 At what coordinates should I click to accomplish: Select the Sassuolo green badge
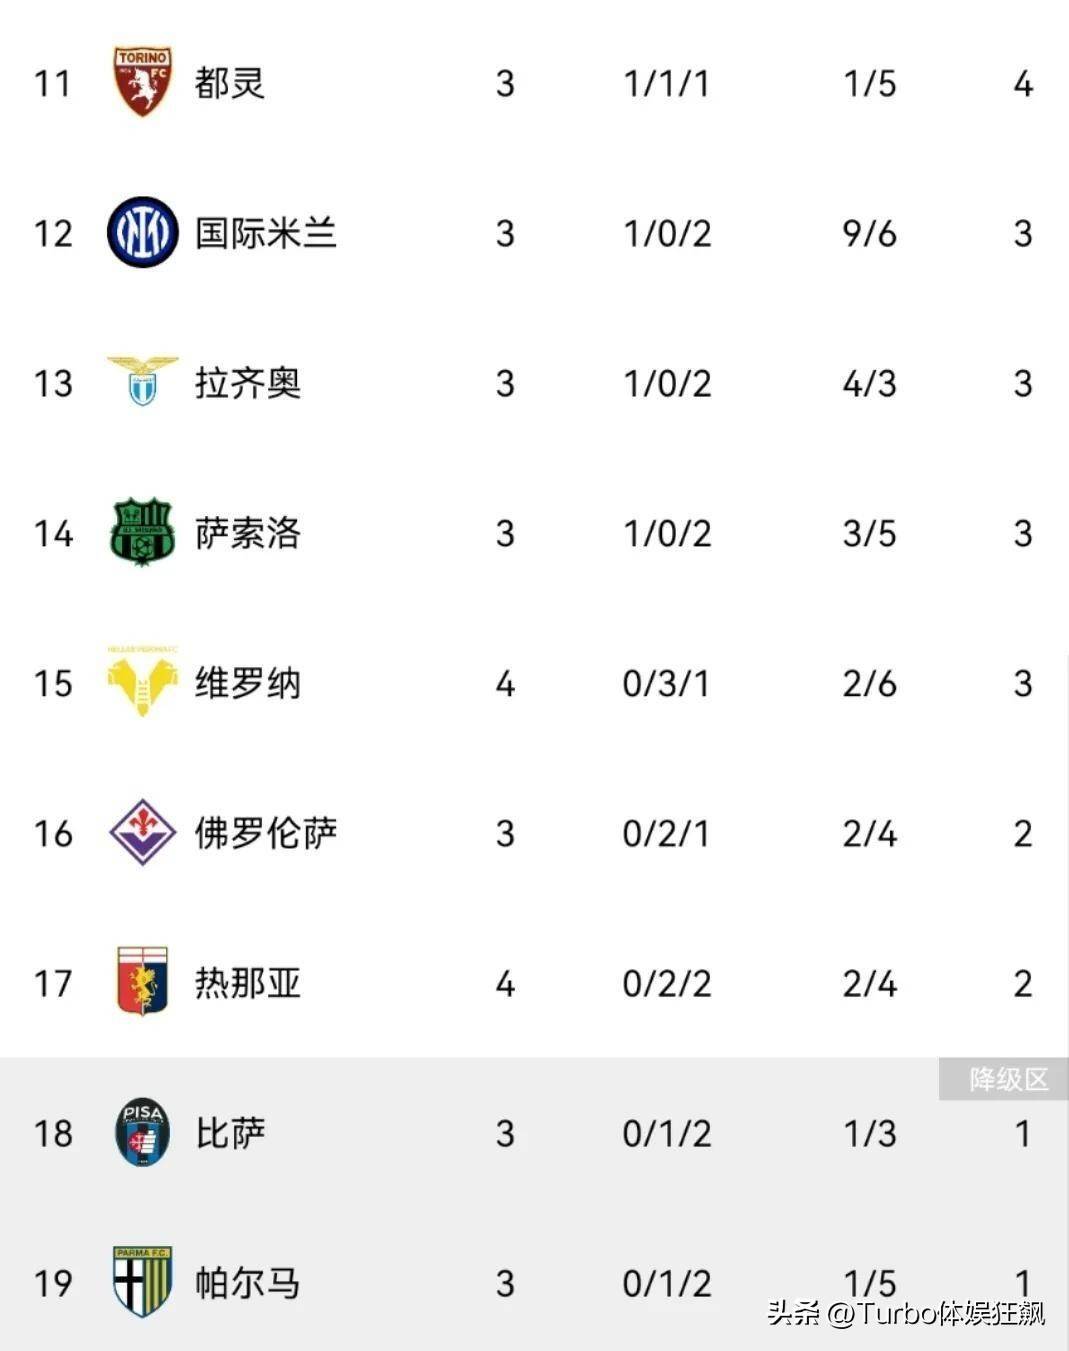coord(142,532)
